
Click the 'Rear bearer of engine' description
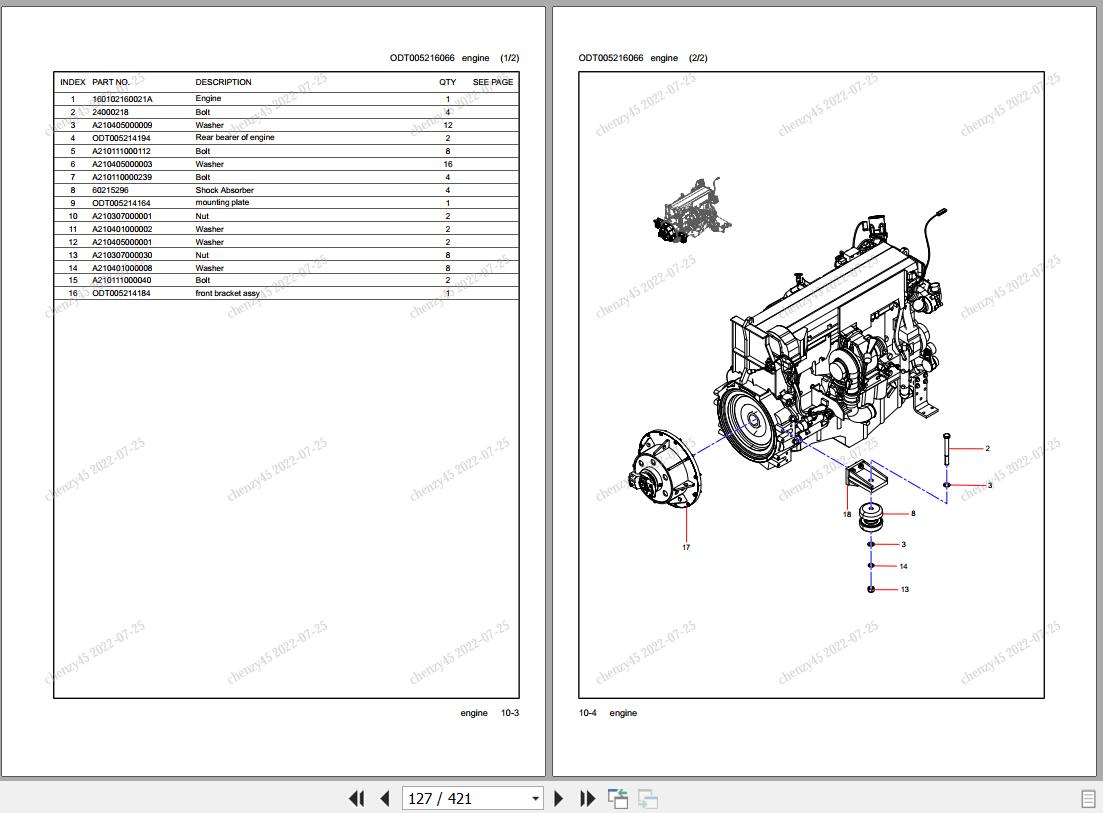tap(234, 138)
